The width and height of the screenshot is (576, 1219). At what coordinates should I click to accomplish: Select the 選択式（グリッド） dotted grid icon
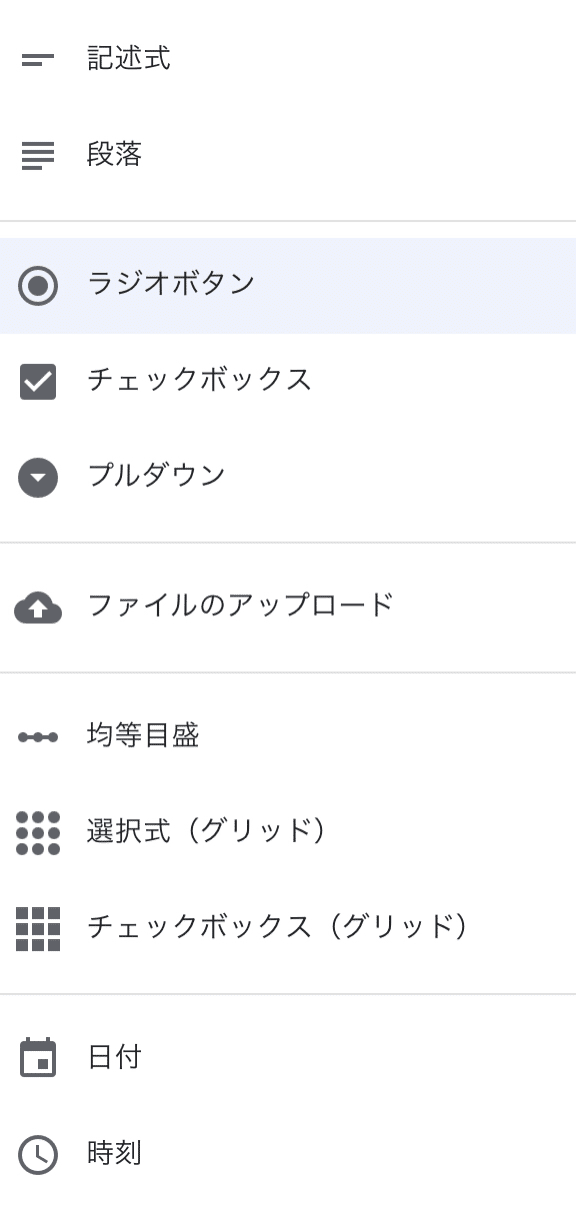(x=37, y=831)
